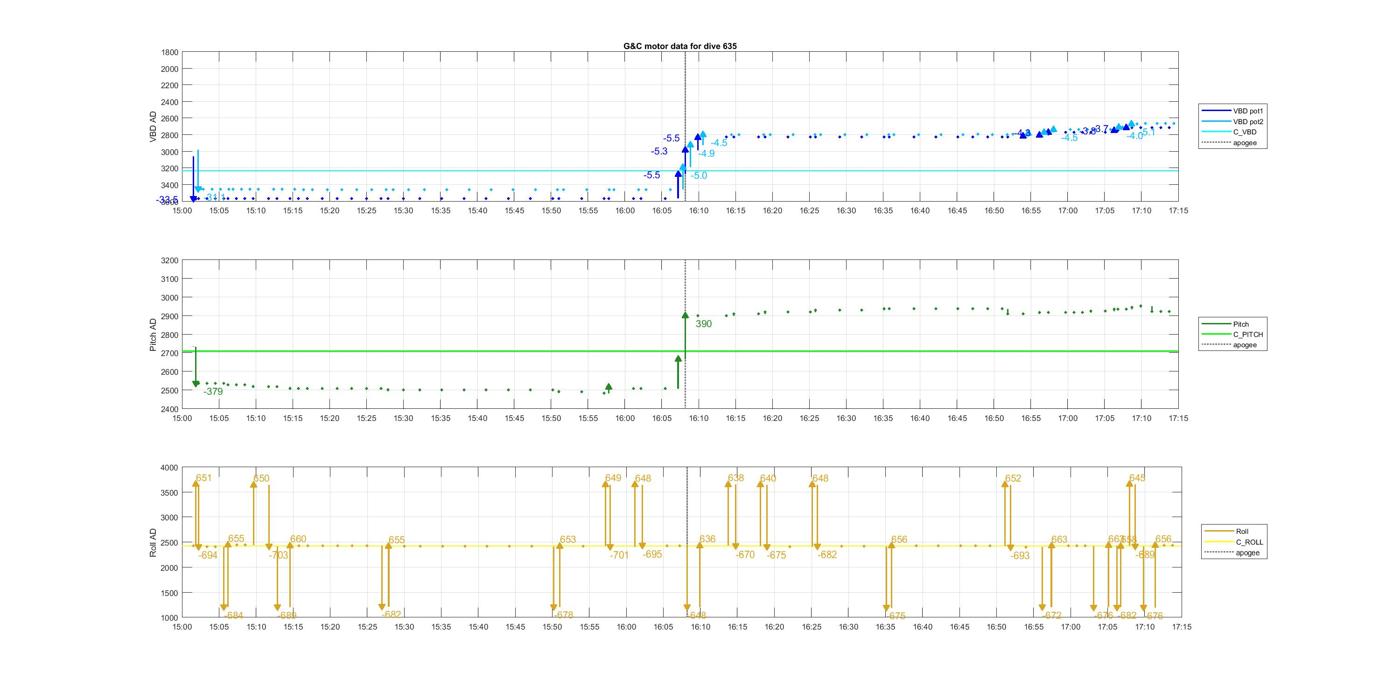The height and width of the screenshot is (693, 1400).
Task: Click the roll value label '-703'
Action: pos(279,555)
